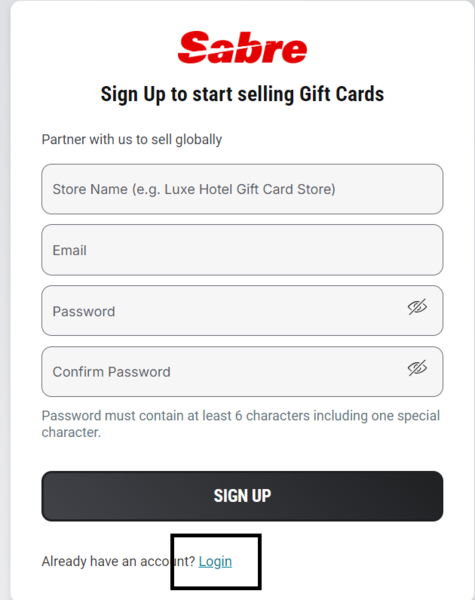Click the red Sabre brand image
This screenshot has width=475, height=600.
[242, 47]
